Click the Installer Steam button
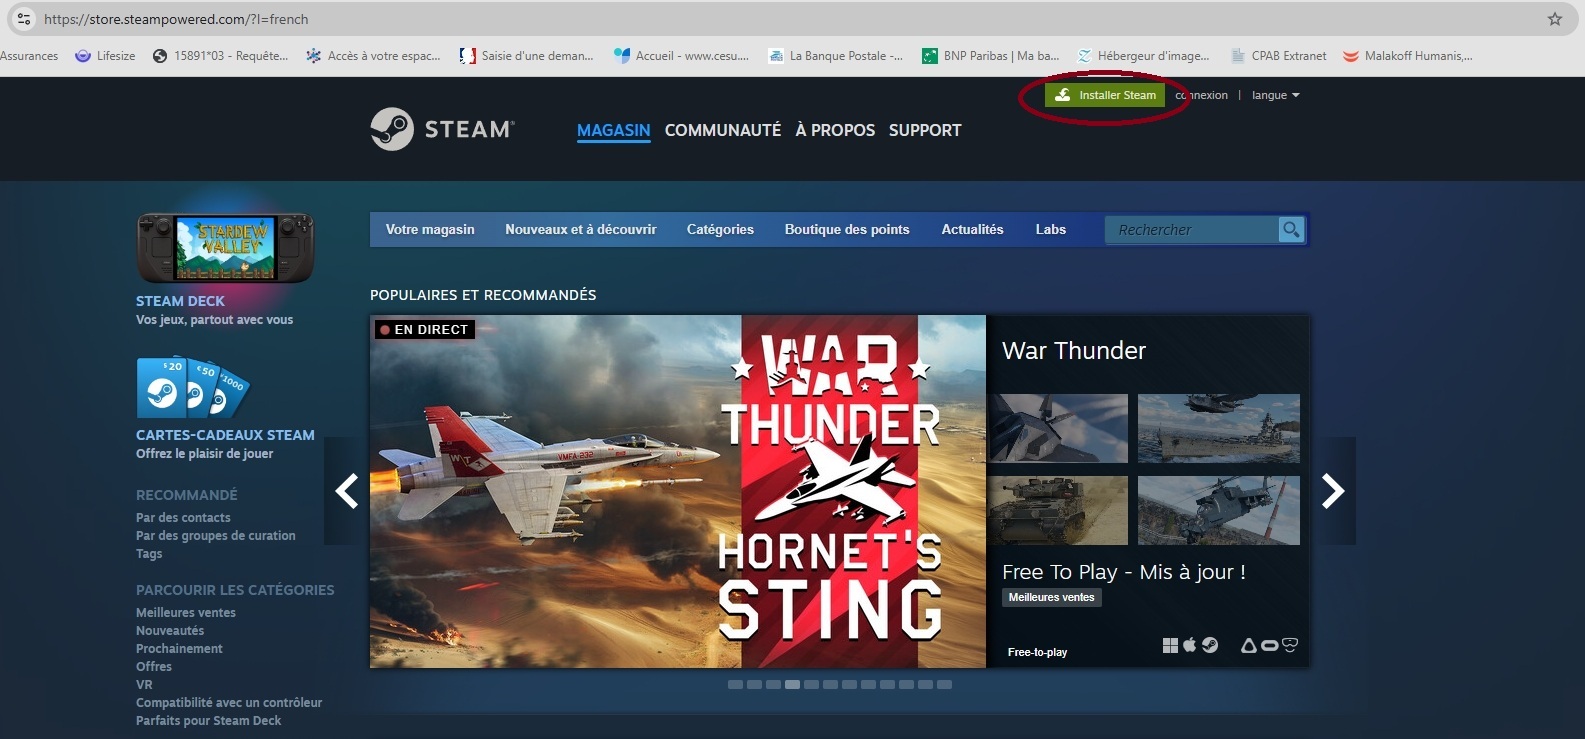The height and width of the screenshot is (739, 1585). [x=1105, y=95]
